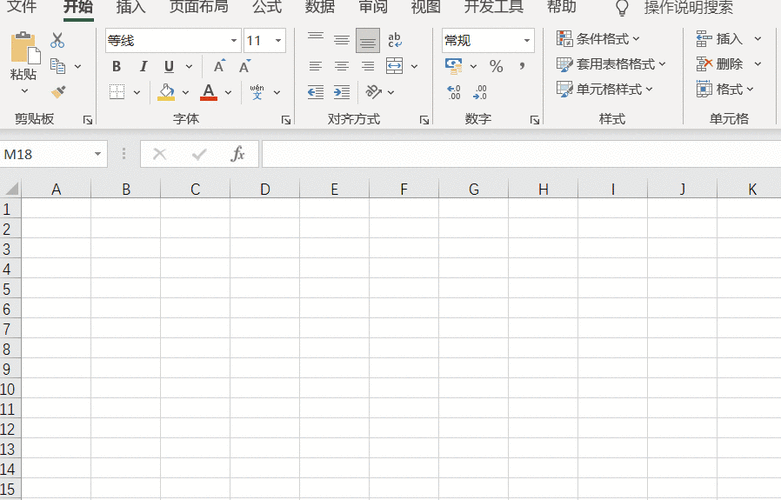Click the formula bar Cancel X
The height and width of the screenshot is (500, 781).
(159, 154)
